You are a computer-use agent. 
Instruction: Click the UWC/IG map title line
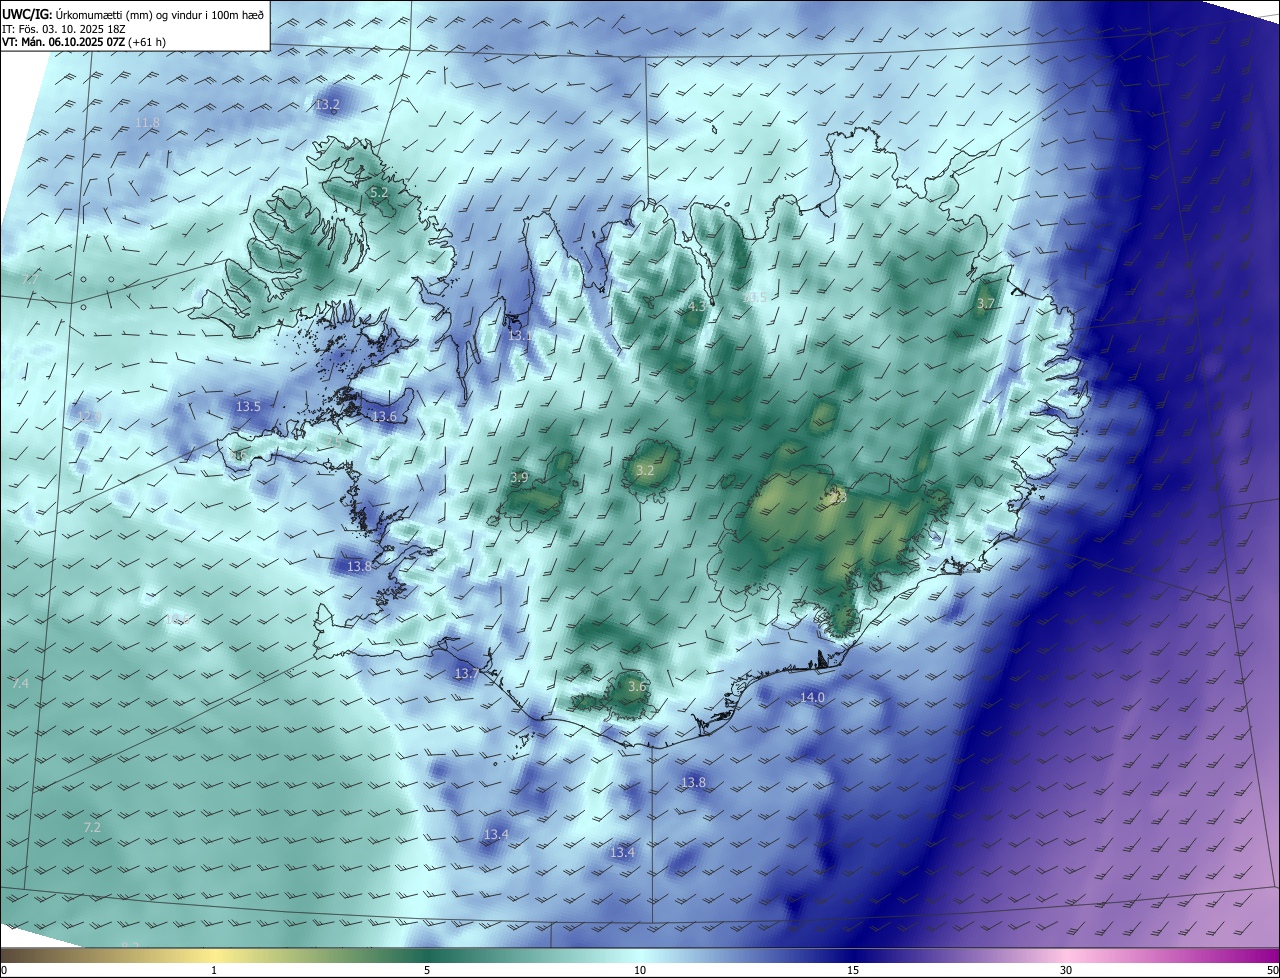pos(133,14)
